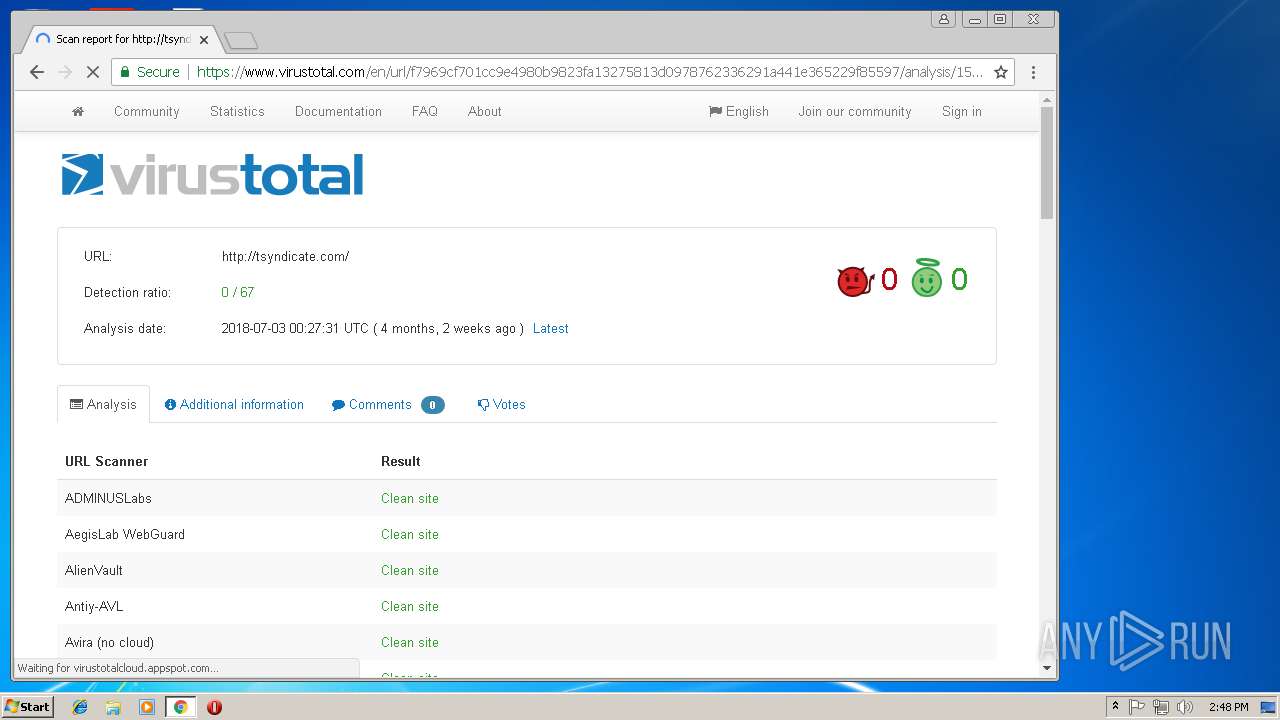Image resolution: width=1280 pixels, height=720 pixels.
Task: Click the 0 / 67 detection ratio
Action: coord(238,292)
